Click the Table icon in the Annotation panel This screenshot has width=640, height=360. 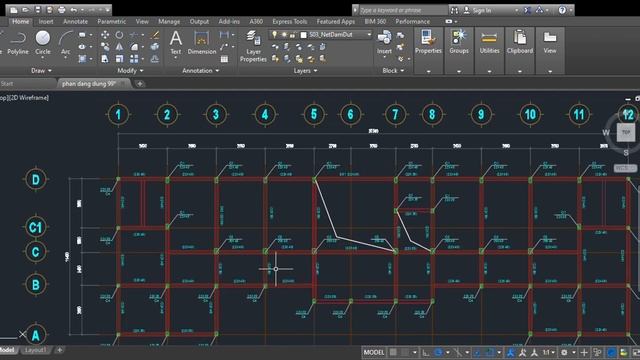(x=224, y=59)
